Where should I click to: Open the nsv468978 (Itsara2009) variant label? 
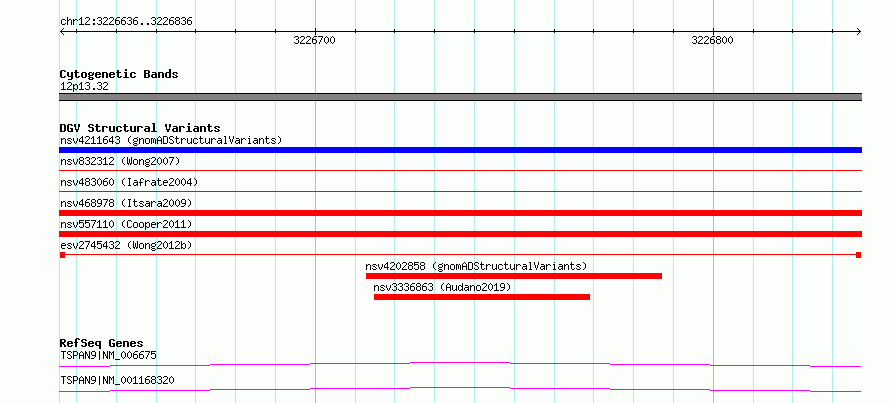[x=126, y=203]
